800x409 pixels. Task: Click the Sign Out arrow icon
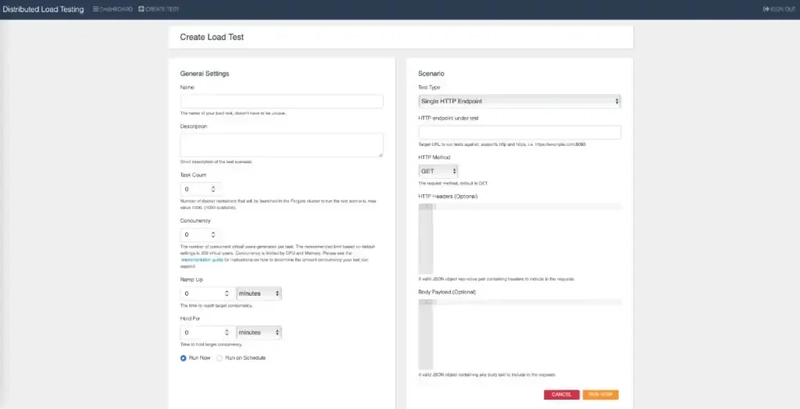(766, 9)
